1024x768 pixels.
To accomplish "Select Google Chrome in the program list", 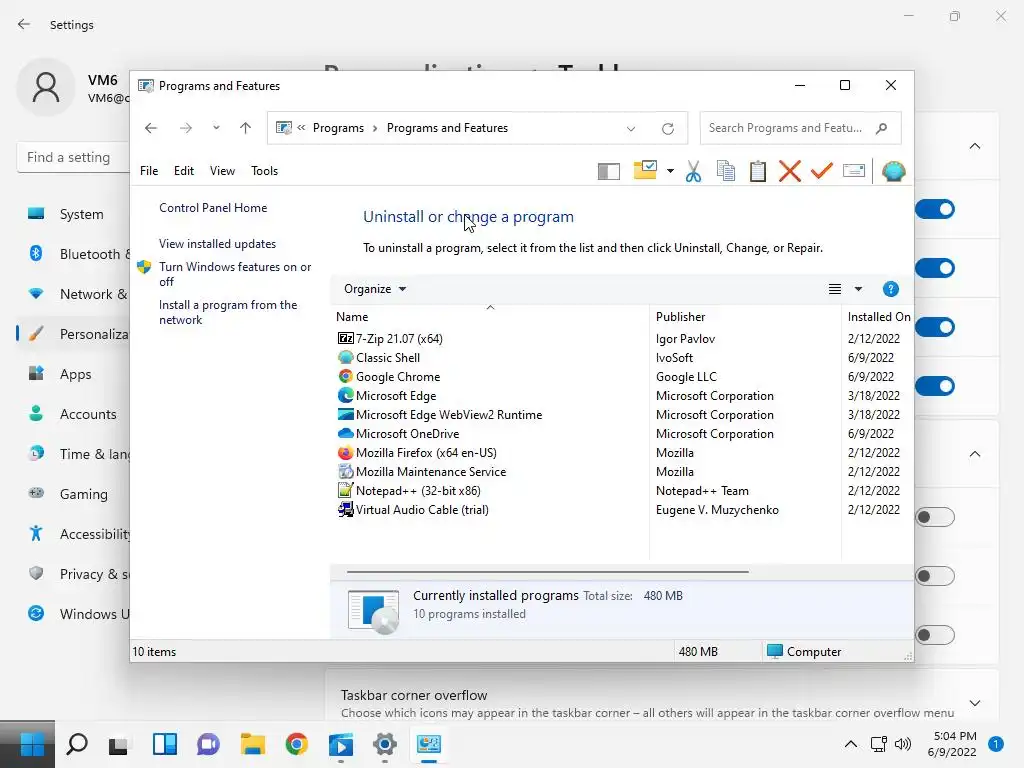I will [398, 376].
